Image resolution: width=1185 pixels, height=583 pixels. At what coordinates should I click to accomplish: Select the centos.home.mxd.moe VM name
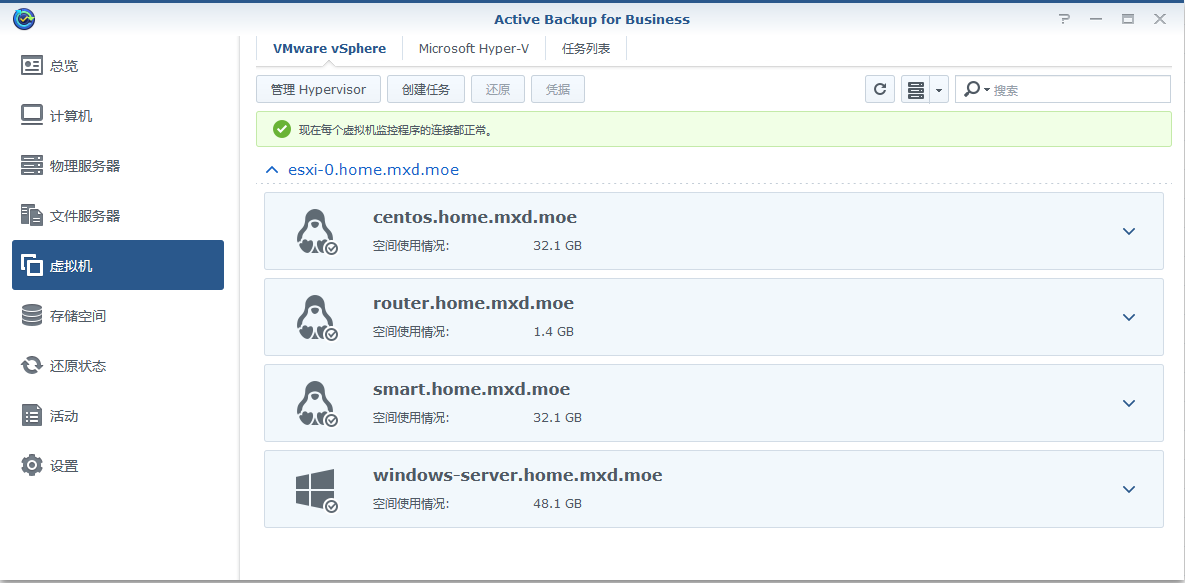coord(475,218)
